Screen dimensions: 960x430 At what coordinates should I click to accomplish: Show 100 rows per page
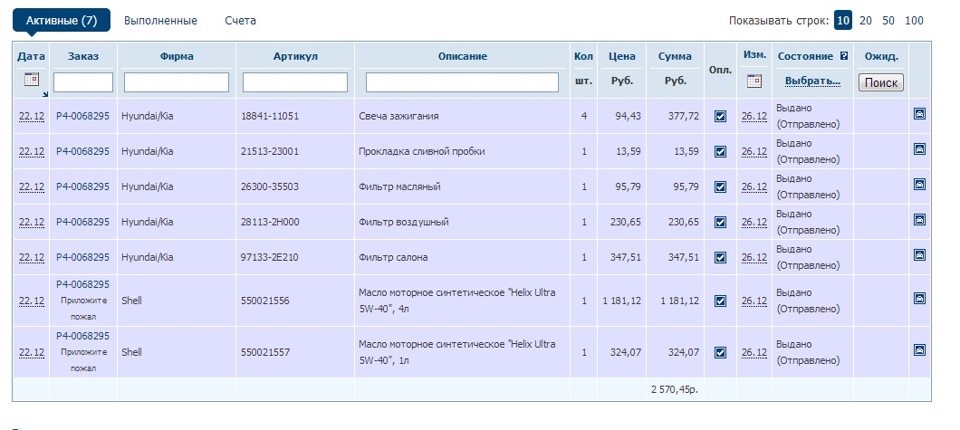tap(914, 20)
